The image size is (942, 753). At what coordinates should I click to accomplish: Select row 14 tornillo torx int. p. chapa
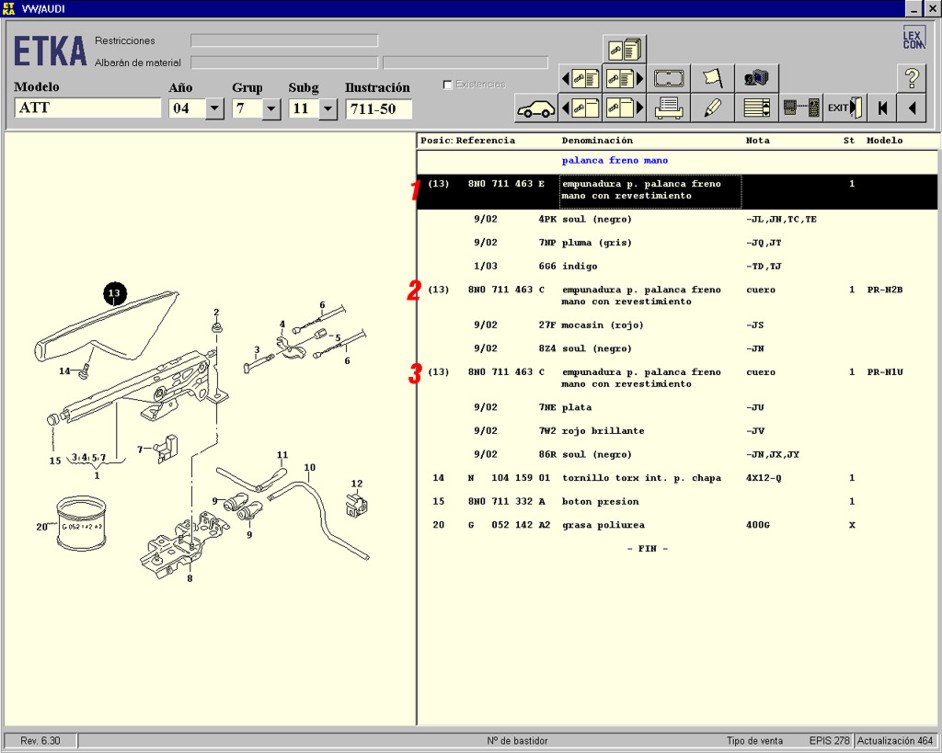coord(677,478)
